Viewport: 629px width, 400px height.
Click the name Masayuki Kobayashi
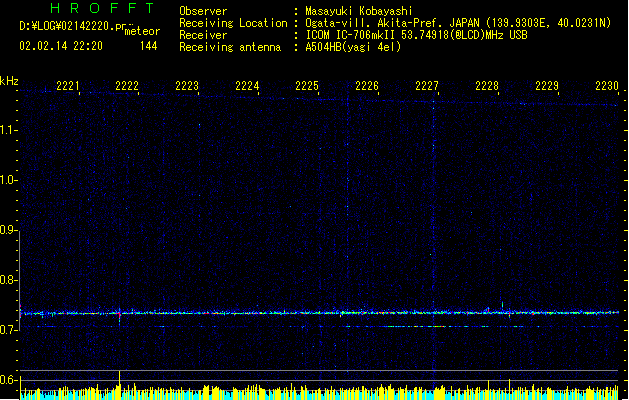coord(359,11)
